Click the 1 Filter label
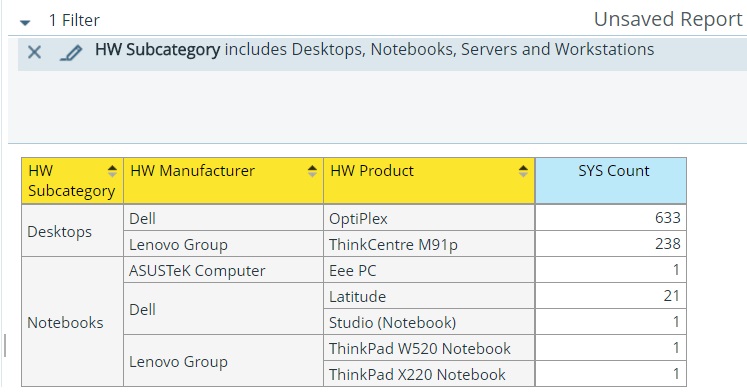This screenshot has height=392, width=747. [74, 20]
